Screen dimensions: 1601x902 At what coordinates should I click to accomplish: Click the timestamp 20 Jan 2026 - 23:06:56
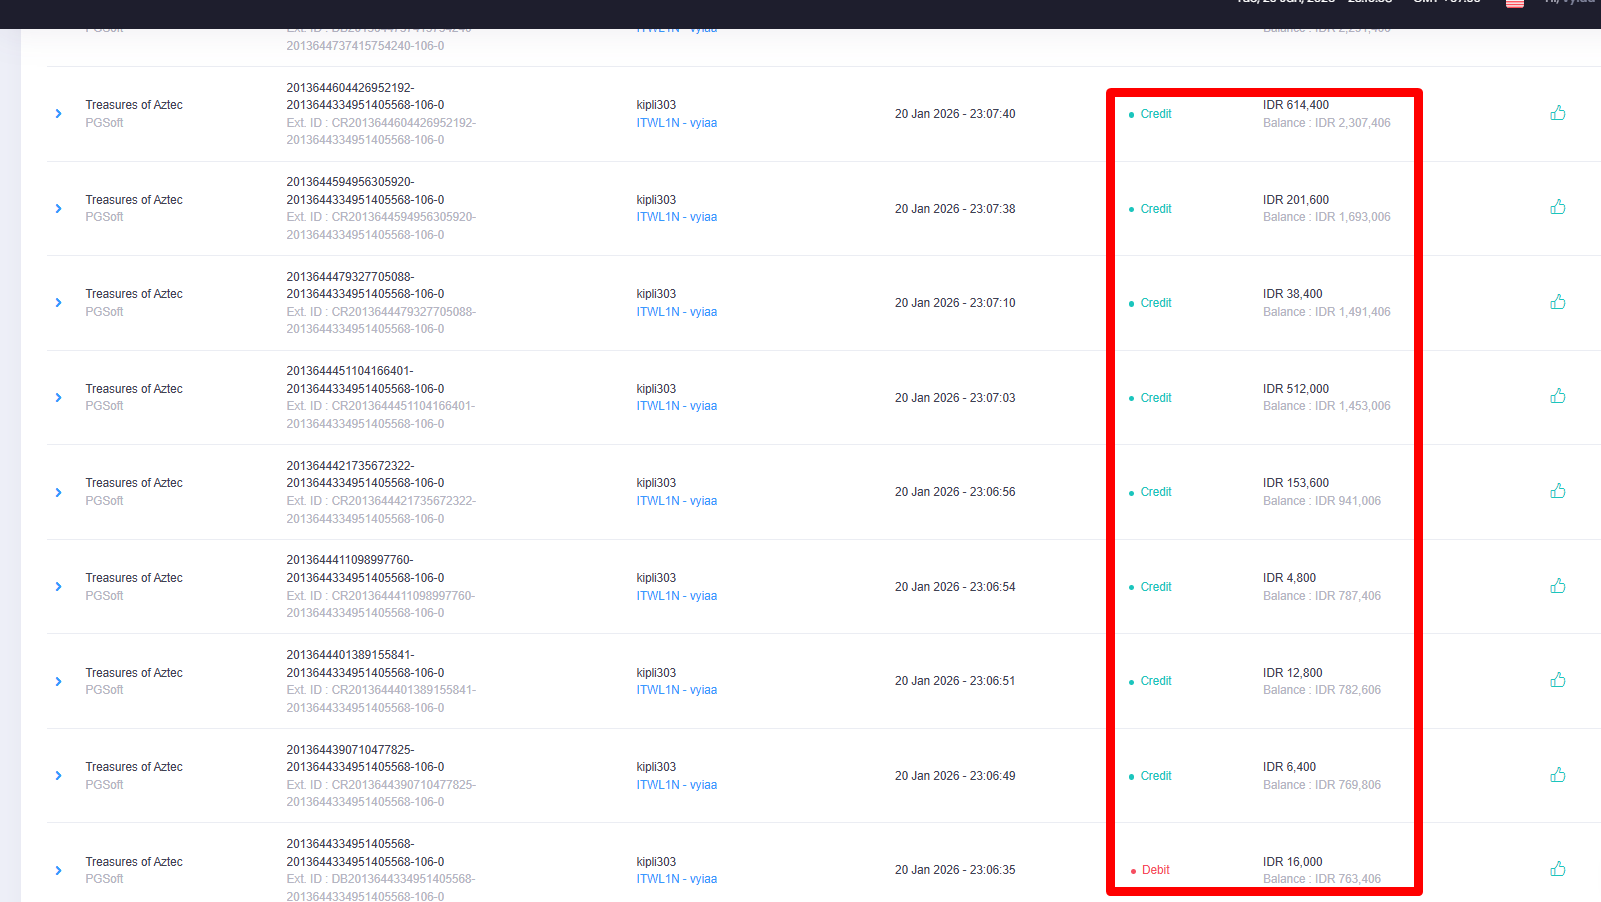point(955,492)
